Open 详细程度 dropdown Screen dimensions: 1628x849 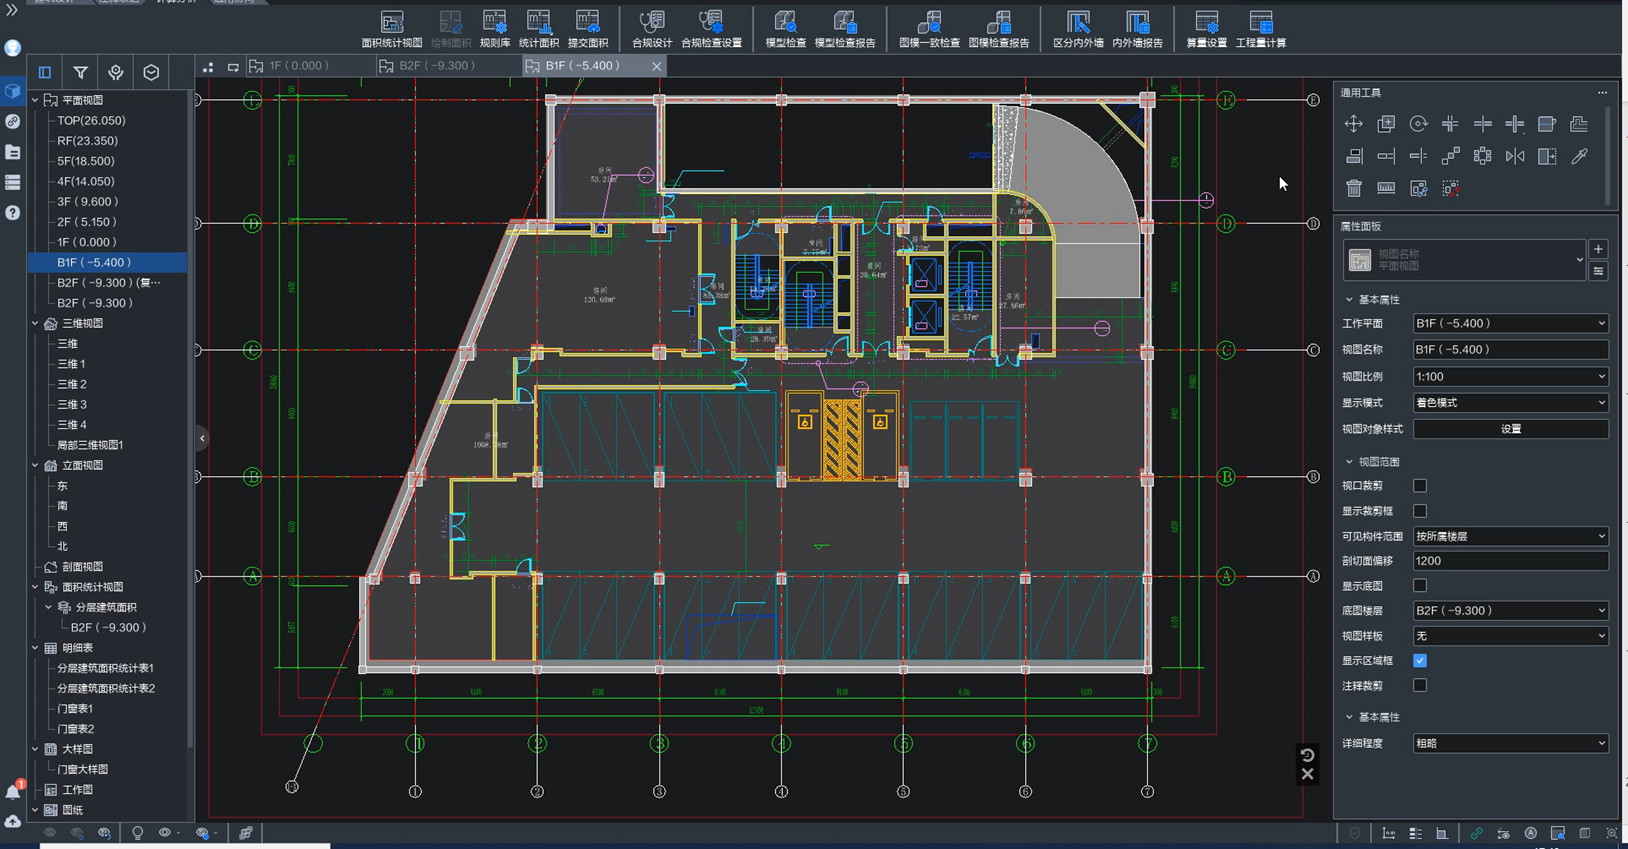[x=1510, y=744]
